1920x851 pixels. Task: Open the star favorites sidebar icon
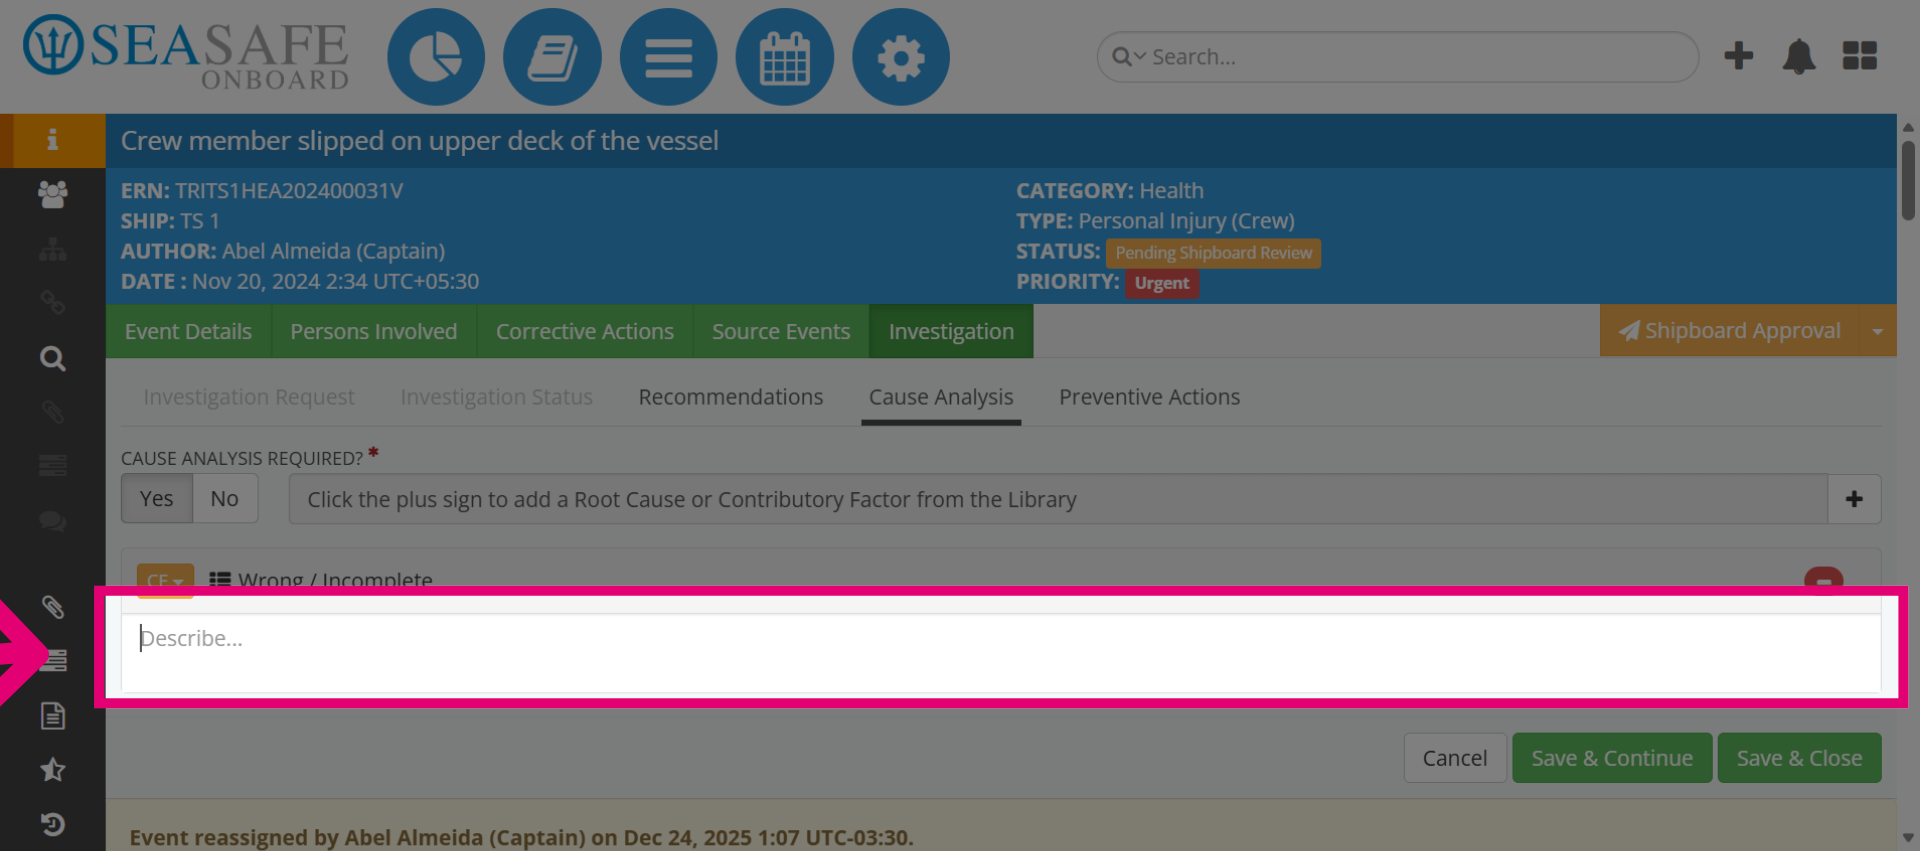click(x=52, y=770)
